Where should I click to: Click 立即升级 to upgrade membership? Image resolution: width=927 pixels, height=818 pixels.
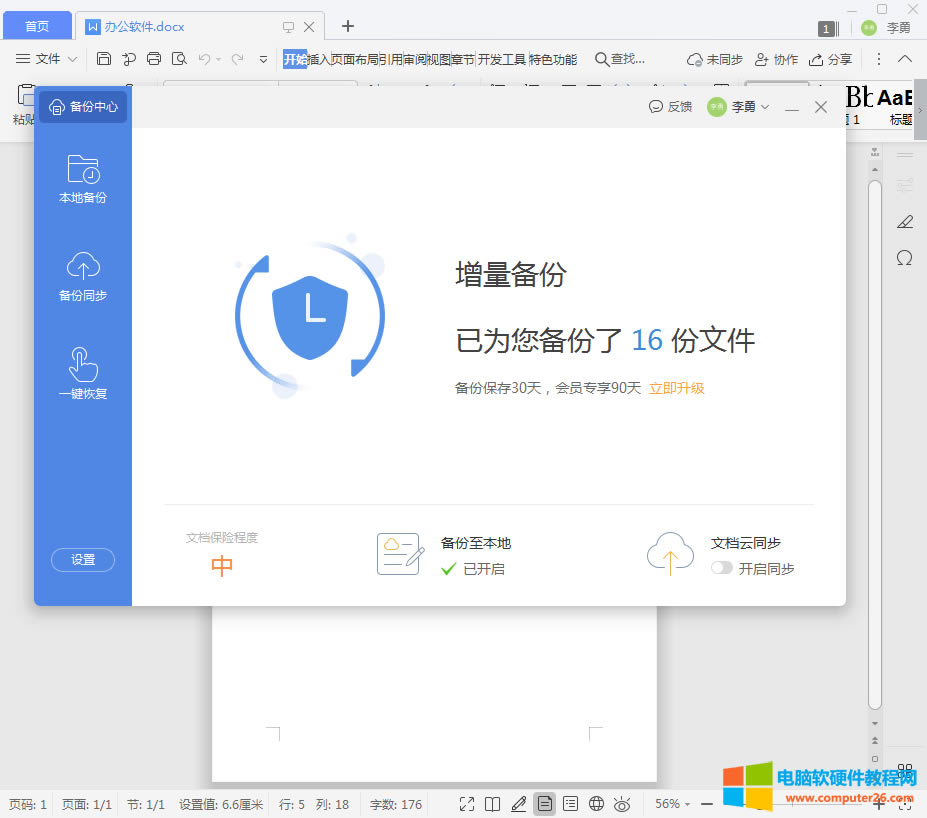tap(677, 388)
